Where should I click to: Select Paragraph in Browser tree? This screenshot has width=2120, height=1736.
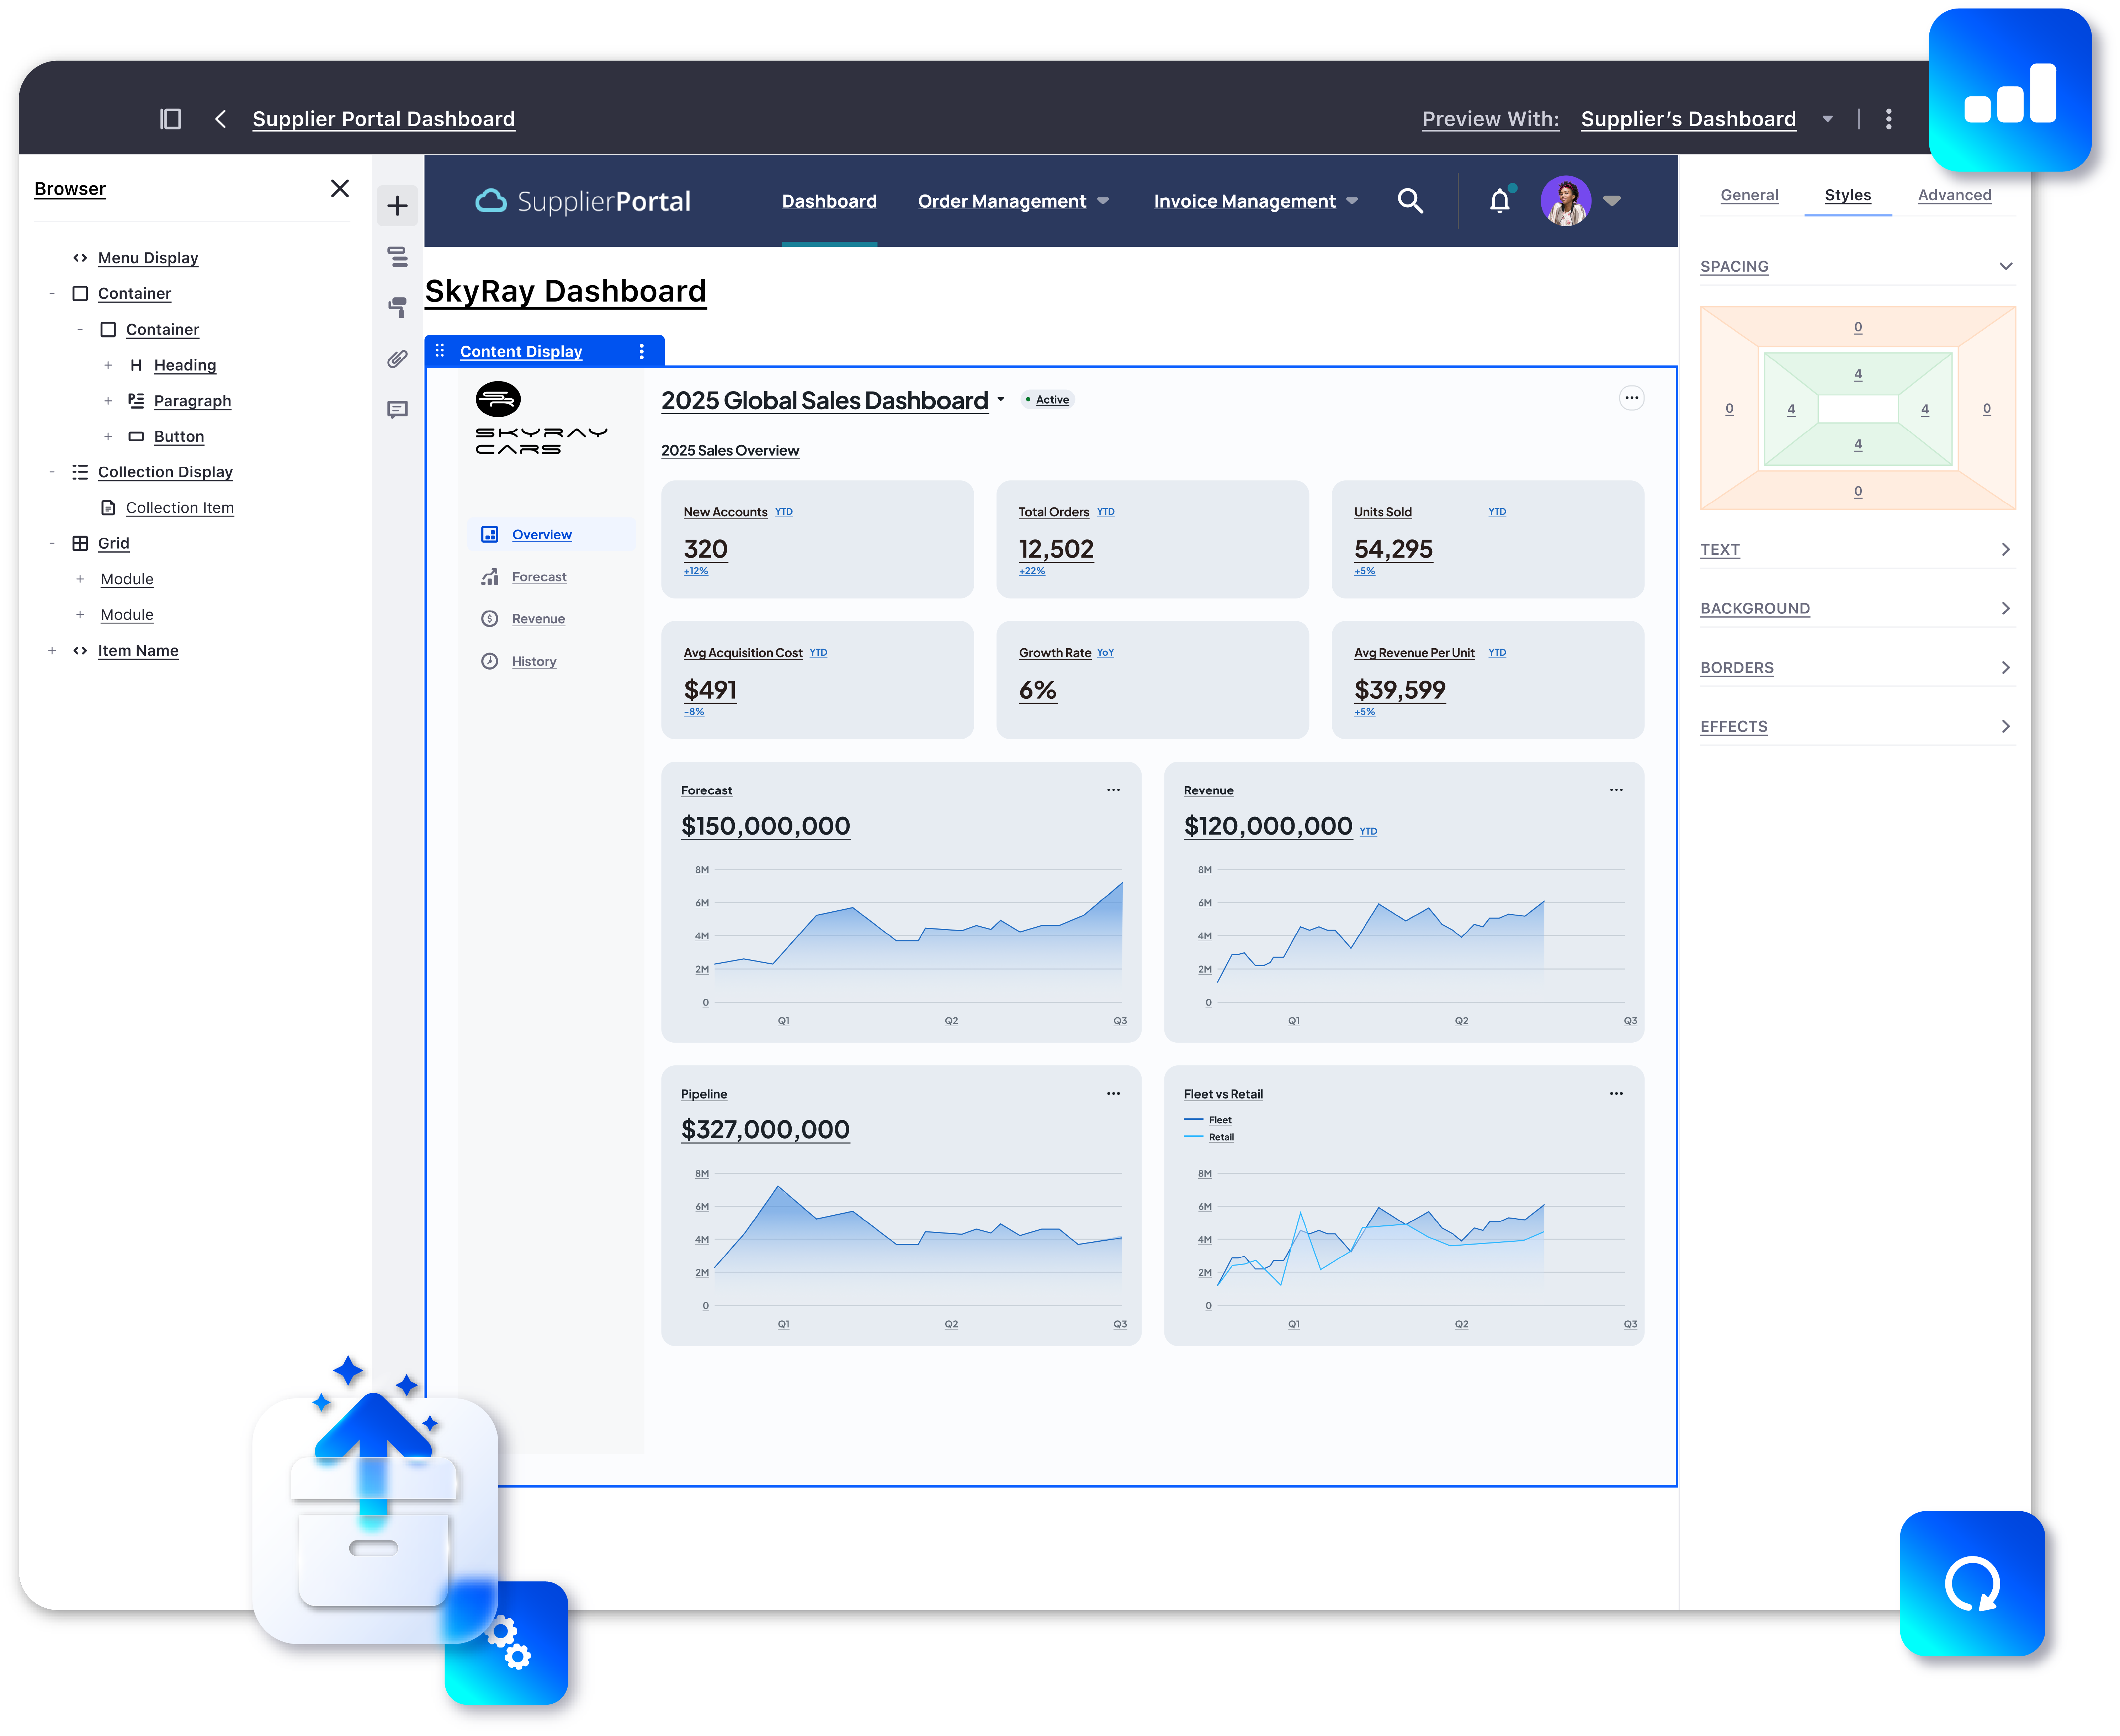coord(192,401)
